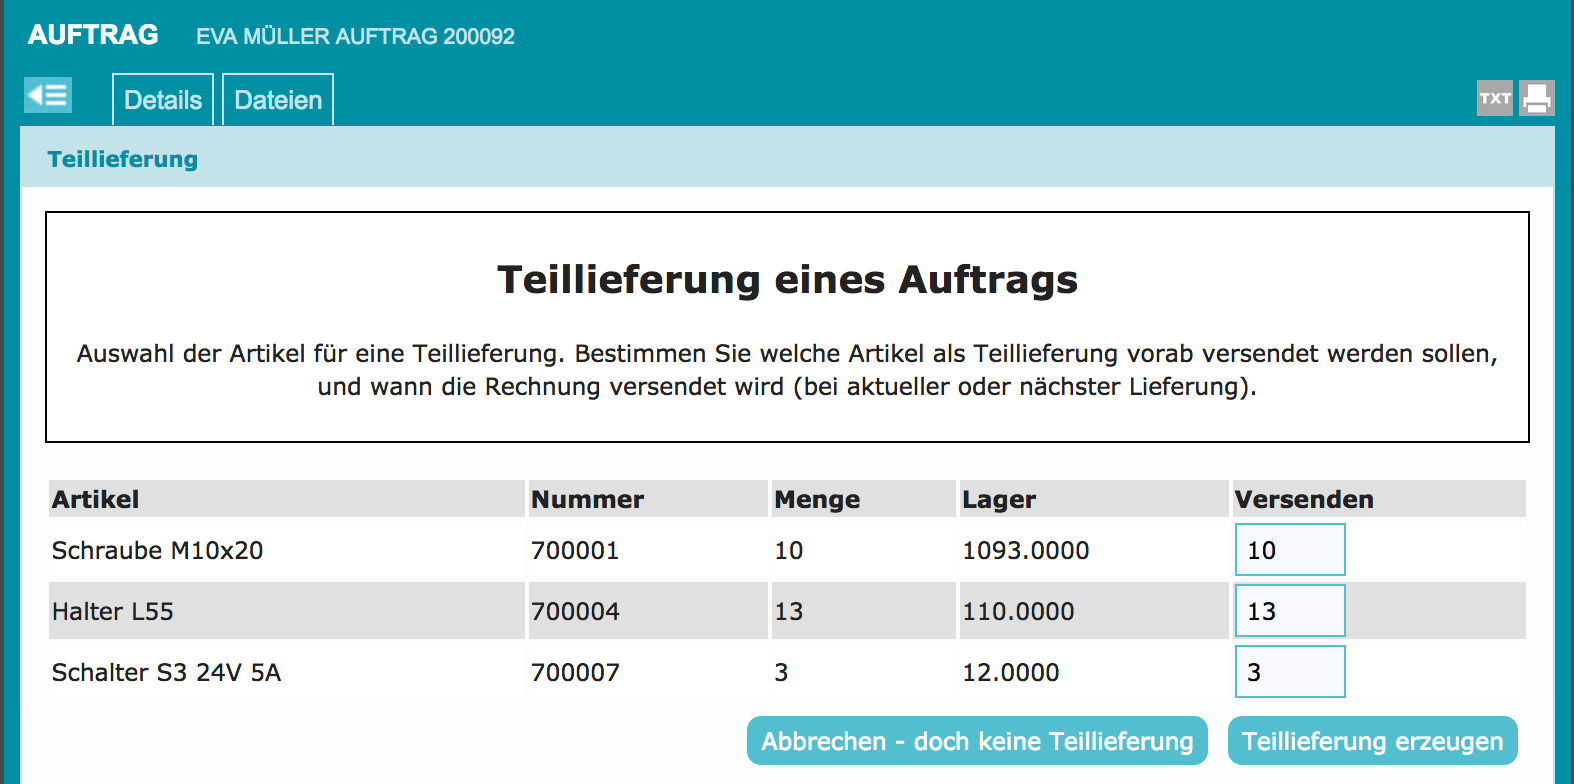
Task: Click article number 700007
Action: tap(575, 672)
